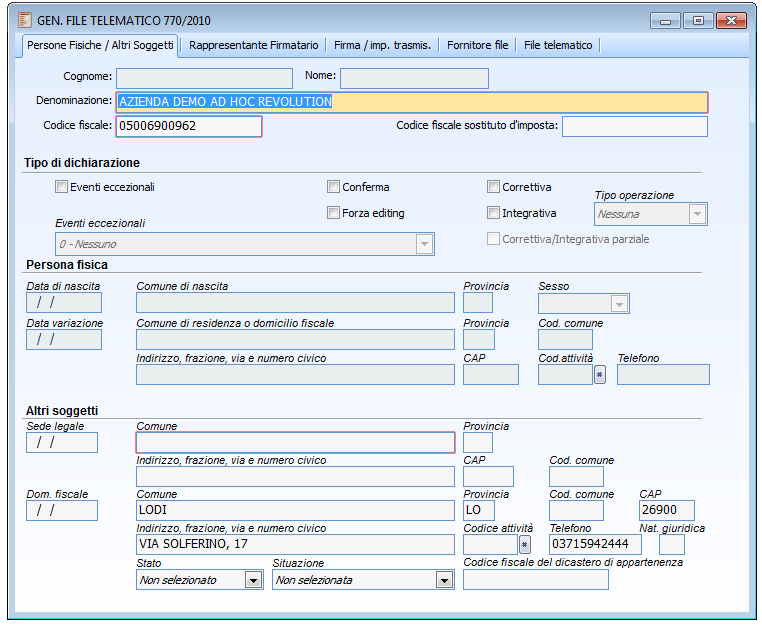Viewport: 762px width, 625px height.
Task: Toggle Correttiva/Integrativa parziale checkbox
Action: tap(493, 239)
